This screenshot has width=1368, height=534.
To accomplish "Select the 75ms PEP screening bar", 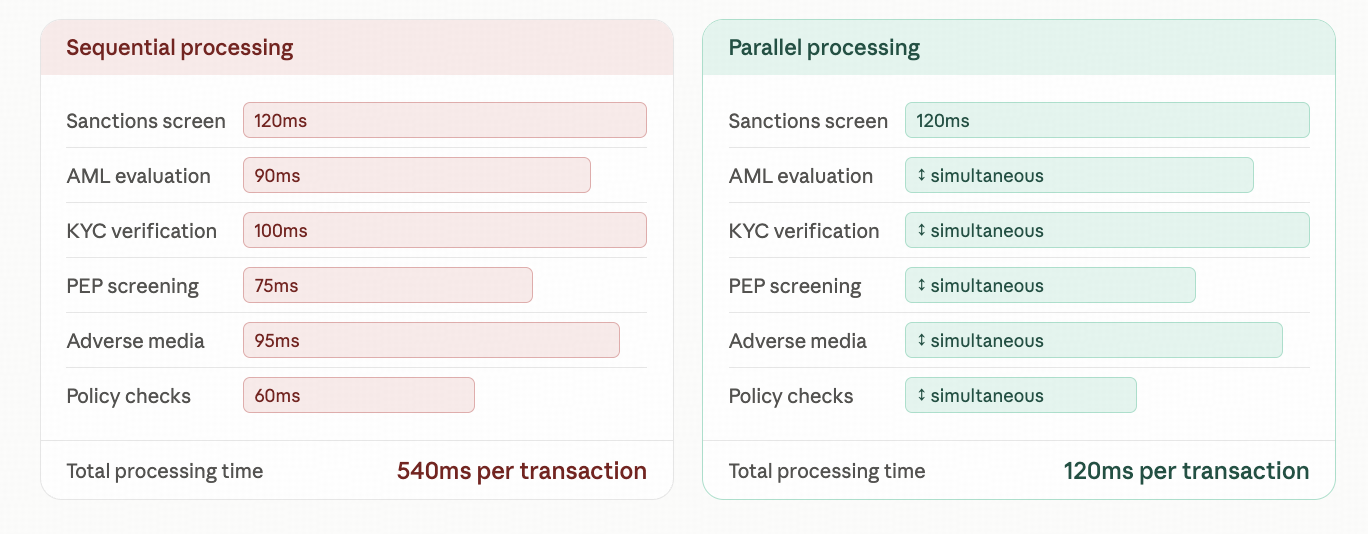I will (x=388, y=285).
